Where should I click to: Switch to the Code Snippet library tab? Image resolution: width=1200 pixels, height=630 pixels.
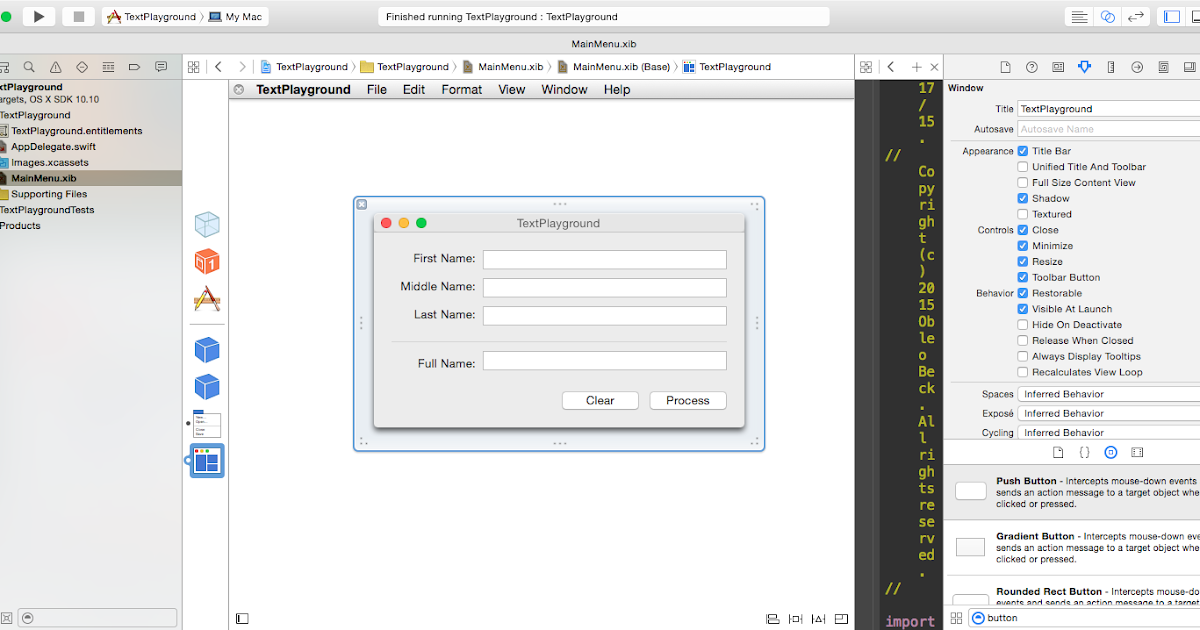(1084, 452)
